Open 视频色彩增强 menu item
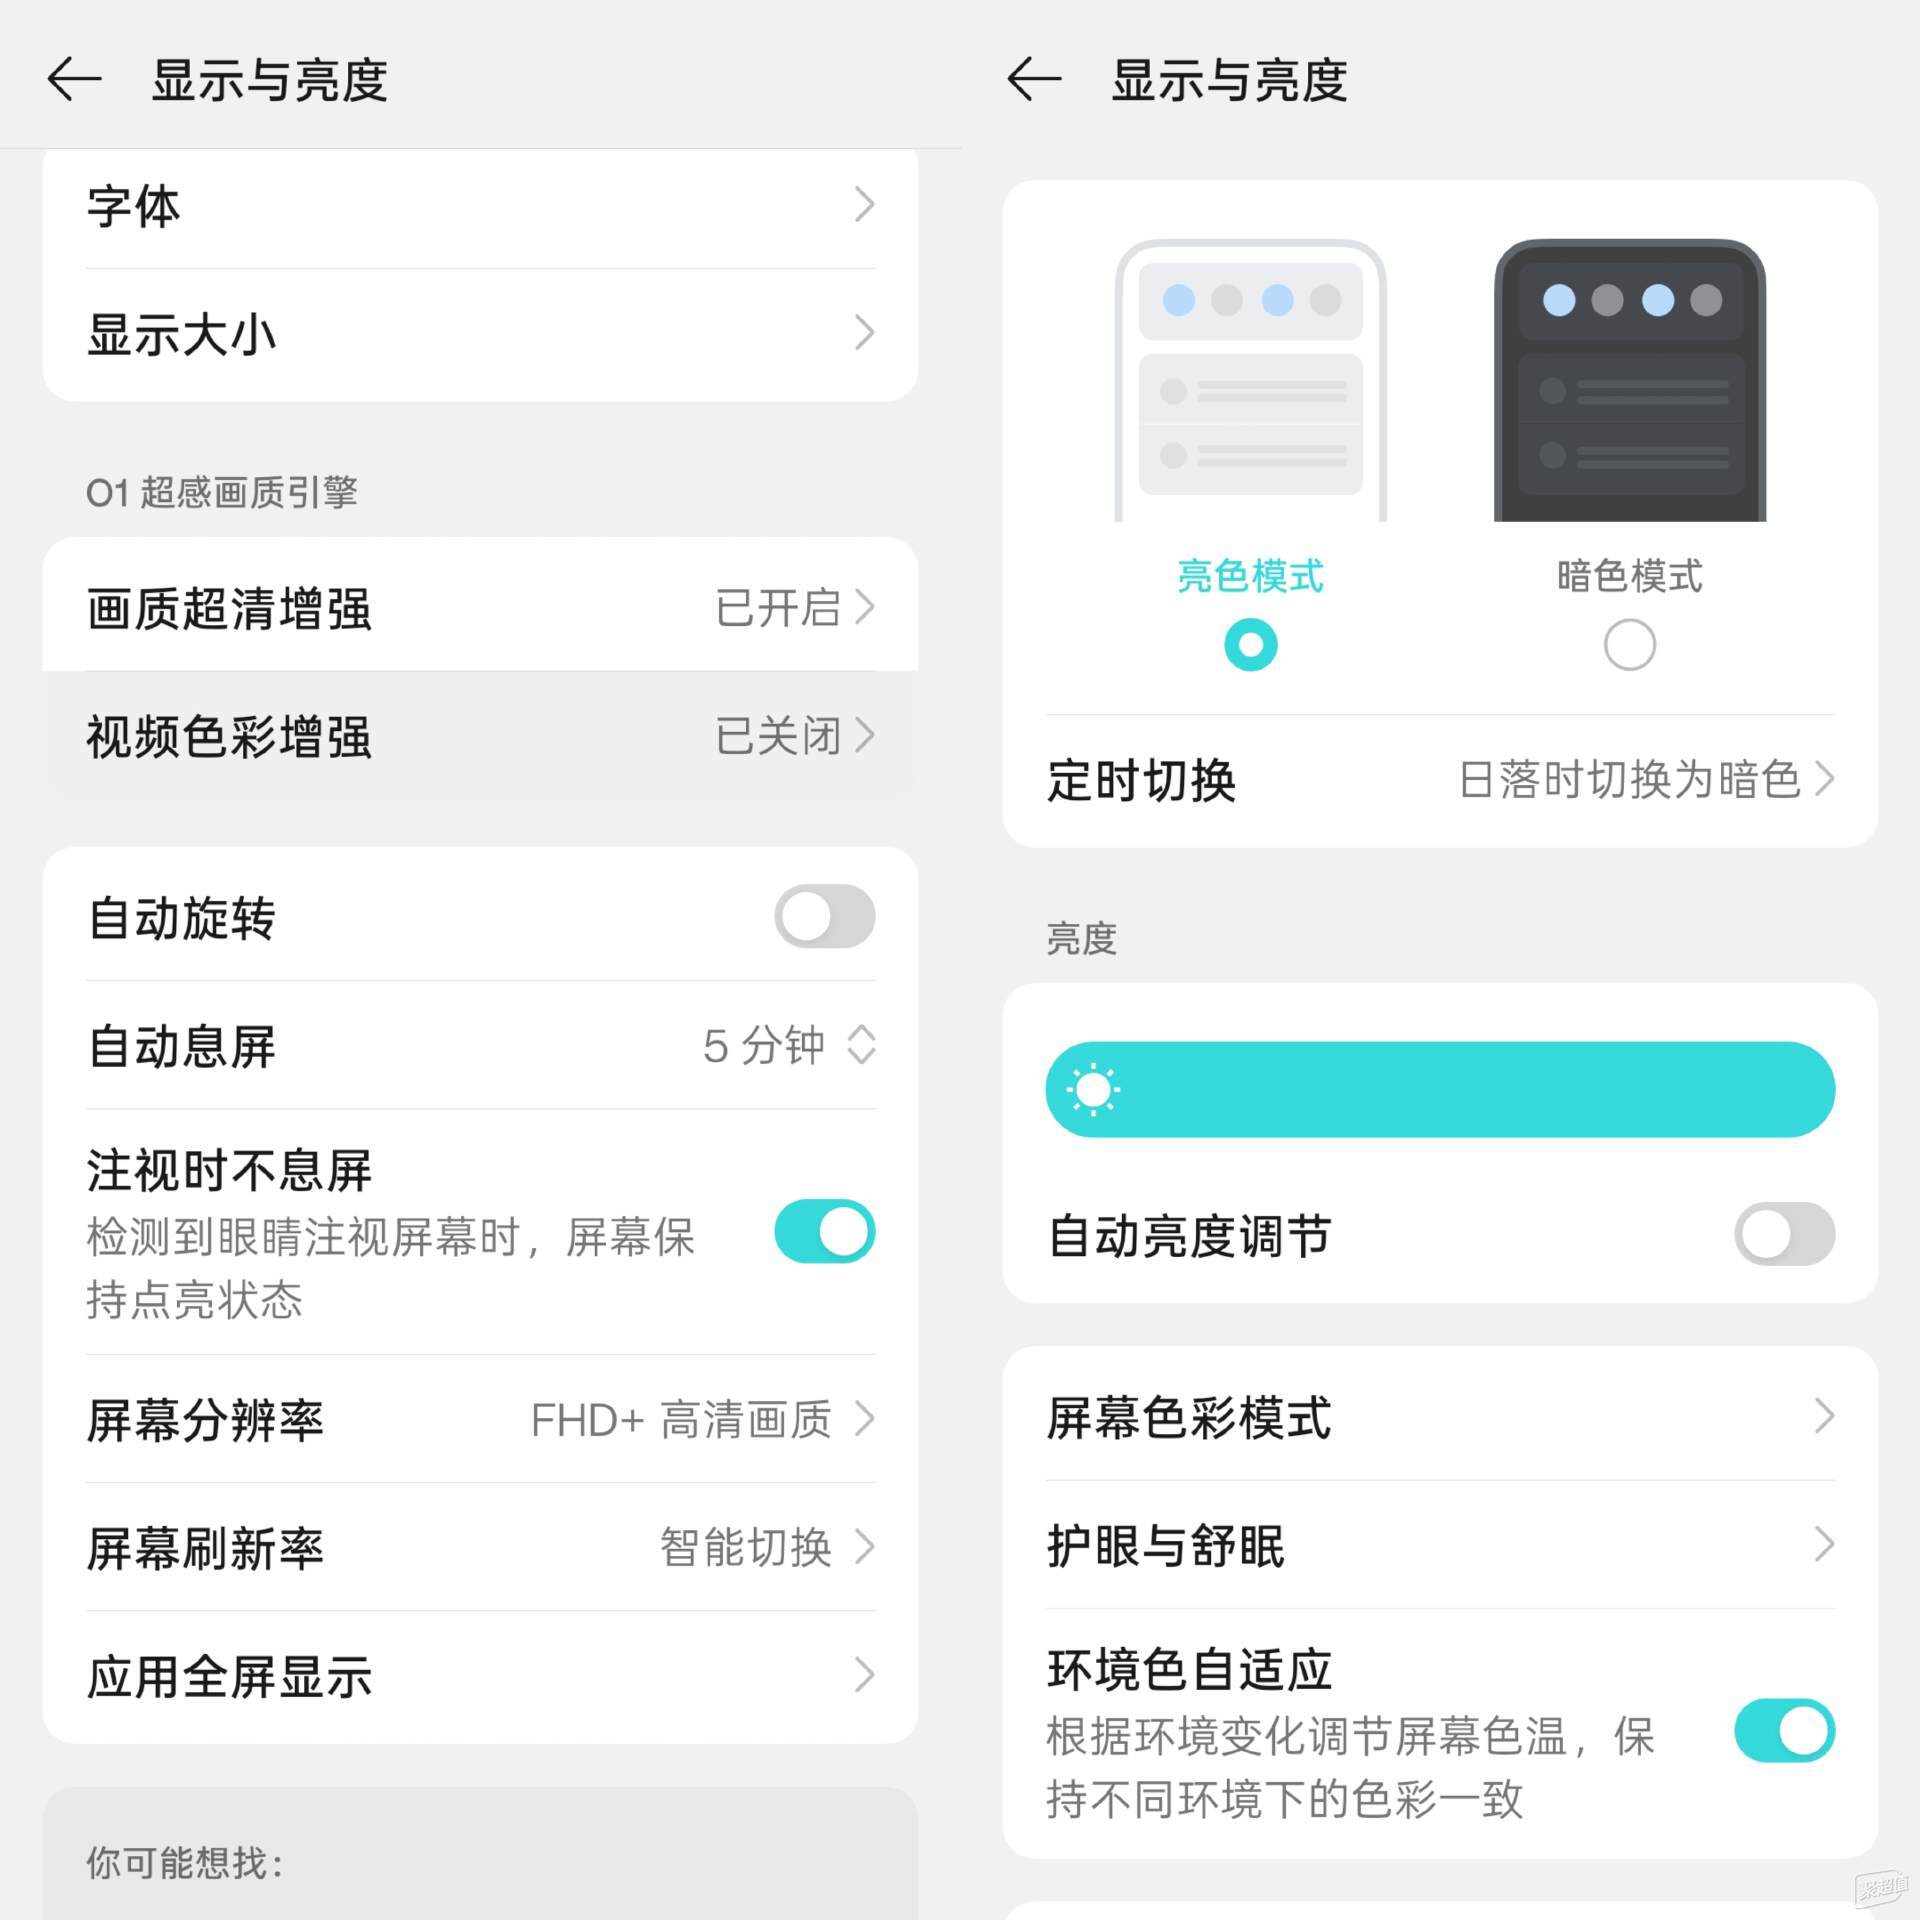Viewport: 1920px width, 1920px height. pos(481,735)
